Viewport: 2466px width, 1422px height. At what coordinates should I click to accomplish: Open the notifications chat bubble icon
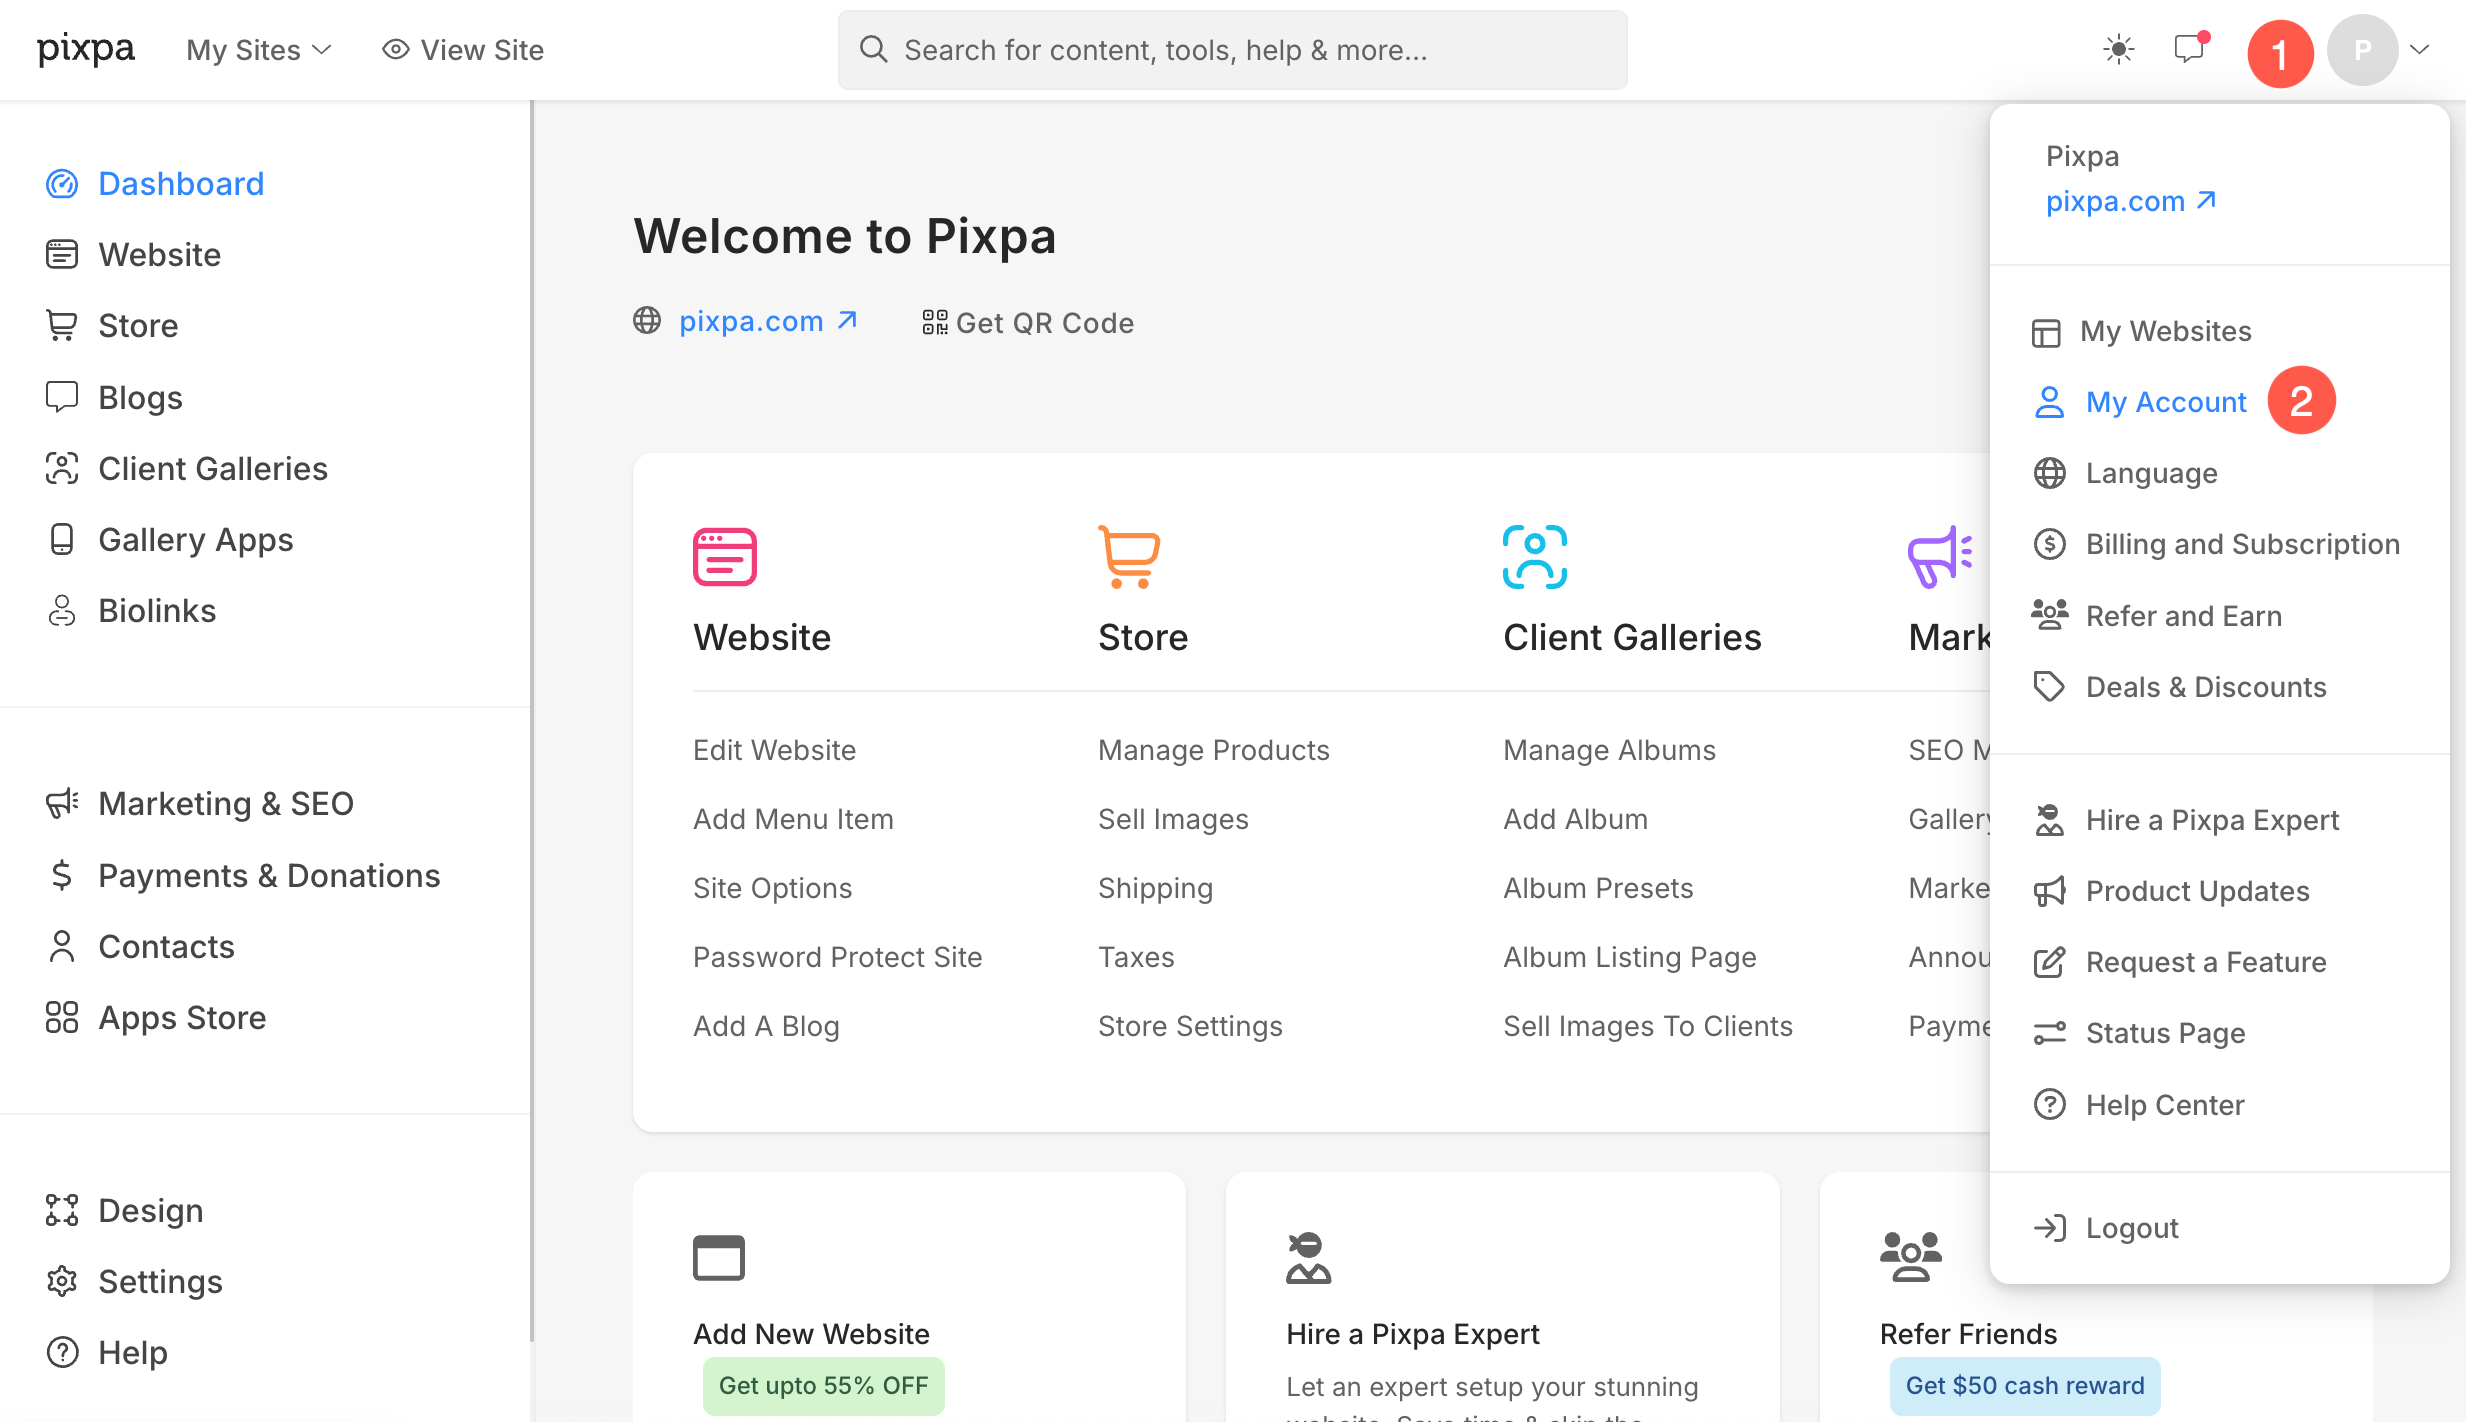2190,48
